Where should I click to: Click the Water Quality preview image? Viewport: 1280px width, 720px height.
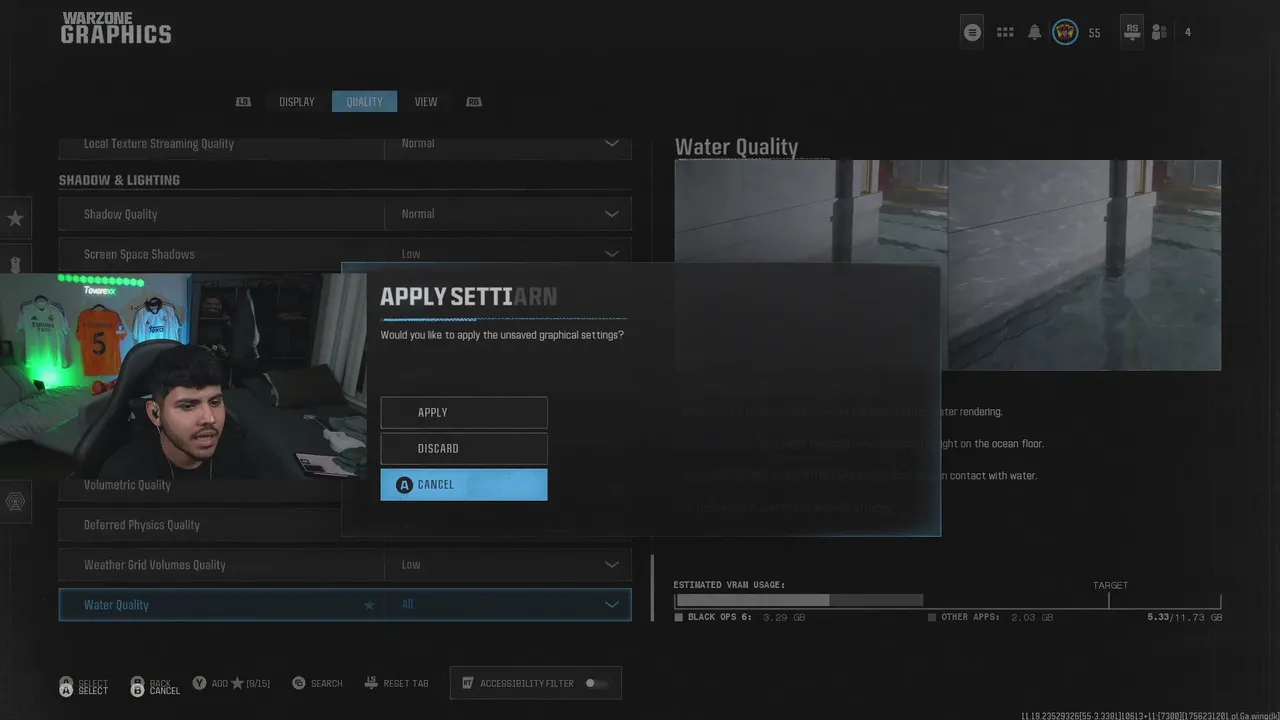coord(948,265)
